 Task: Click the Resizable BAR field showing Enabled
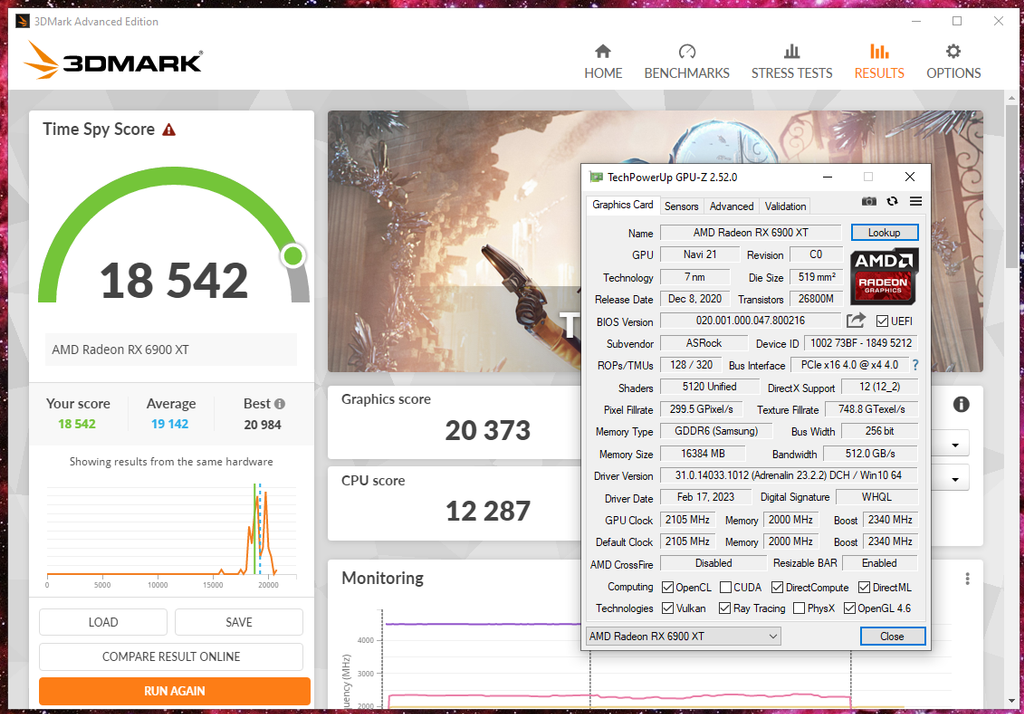coord(880,563)
